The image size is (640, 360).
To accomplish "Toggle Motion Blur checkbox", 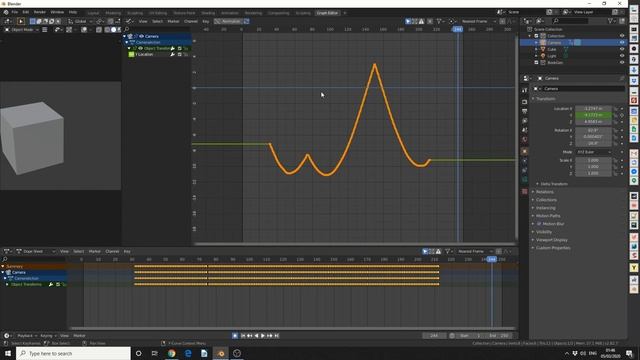I will tap(539, 224).
